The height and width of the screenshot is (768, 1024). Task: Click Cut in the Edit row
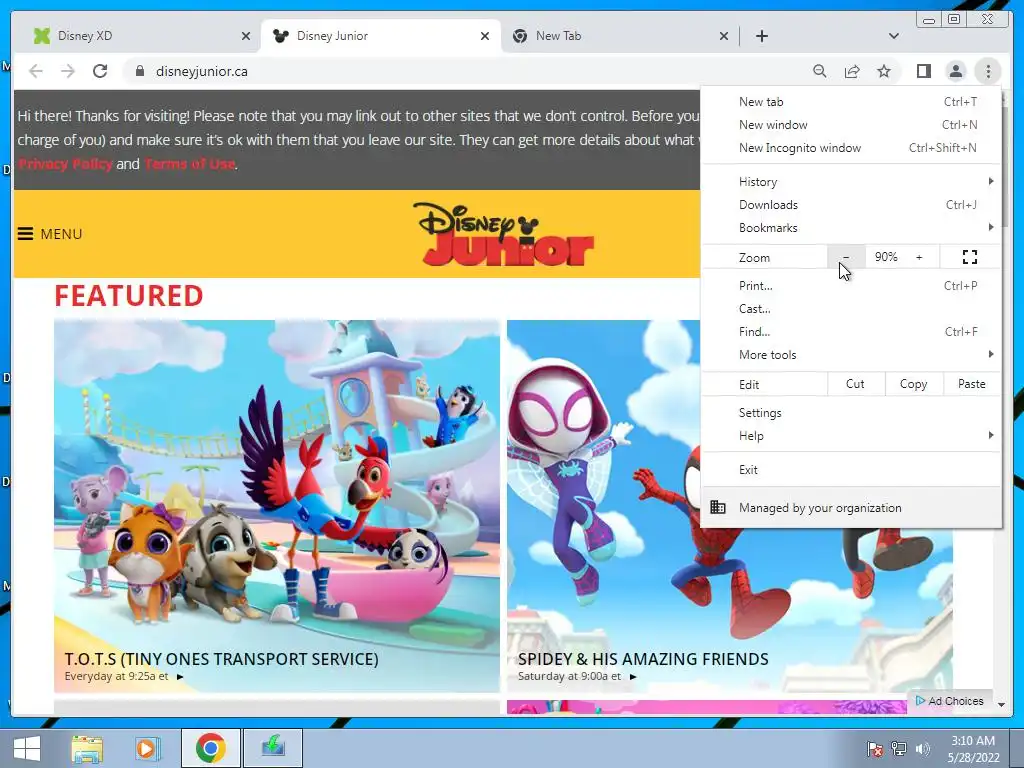pos(856,384)
